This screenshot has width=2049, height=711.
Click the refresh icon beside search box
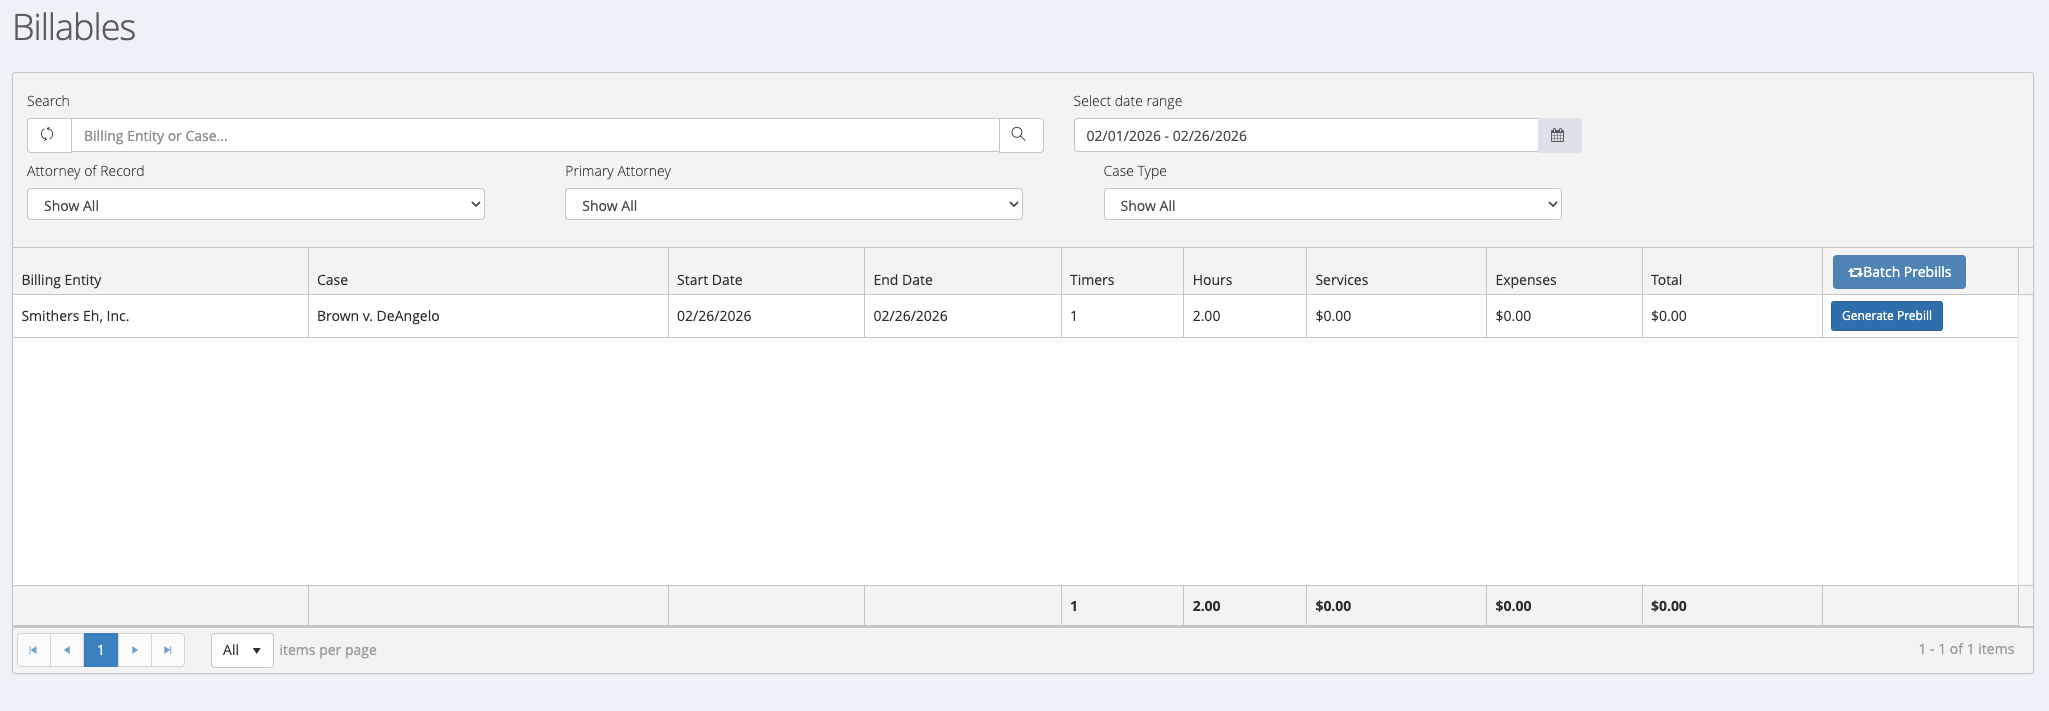coord(48,135)
